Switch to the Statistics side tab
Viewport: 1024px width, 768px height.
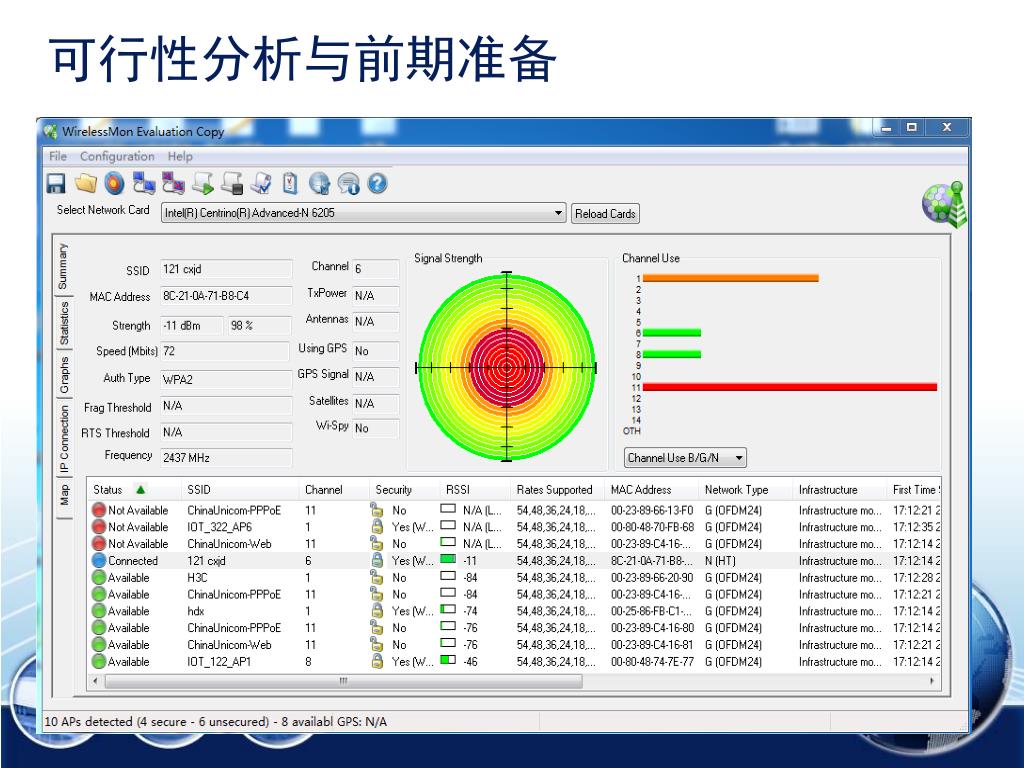tap(64, 323)
